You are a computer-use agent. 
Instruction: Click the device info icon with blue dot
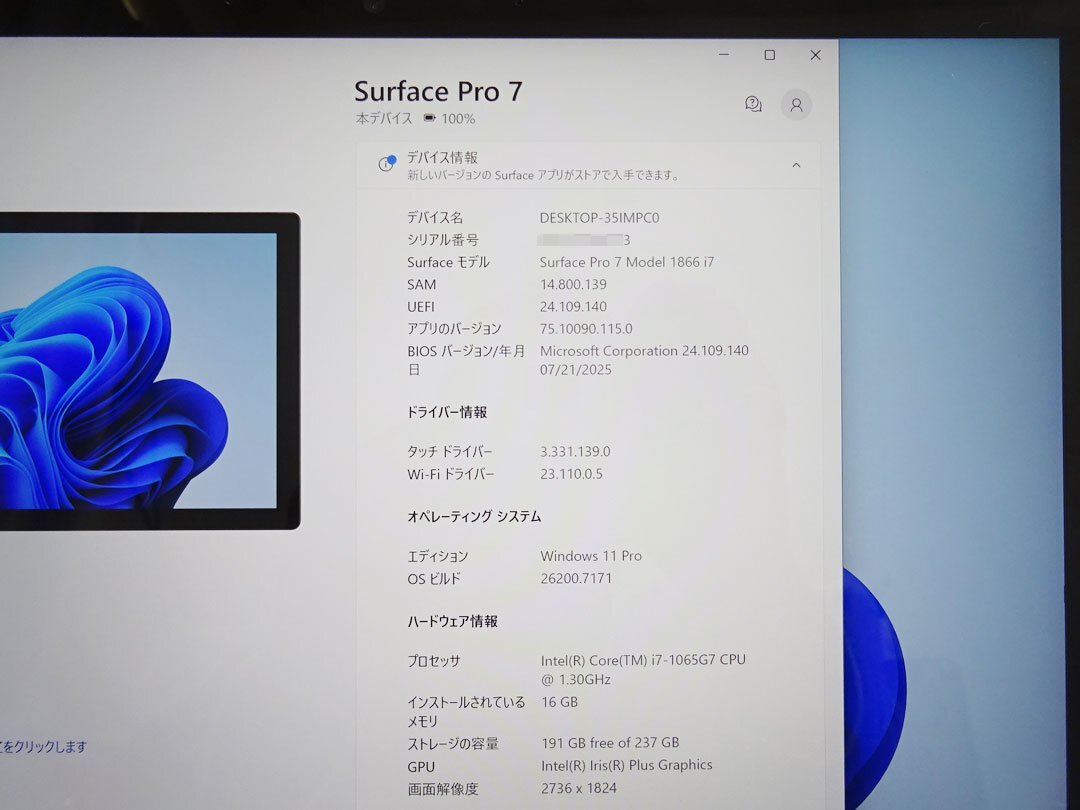point(386,163)
